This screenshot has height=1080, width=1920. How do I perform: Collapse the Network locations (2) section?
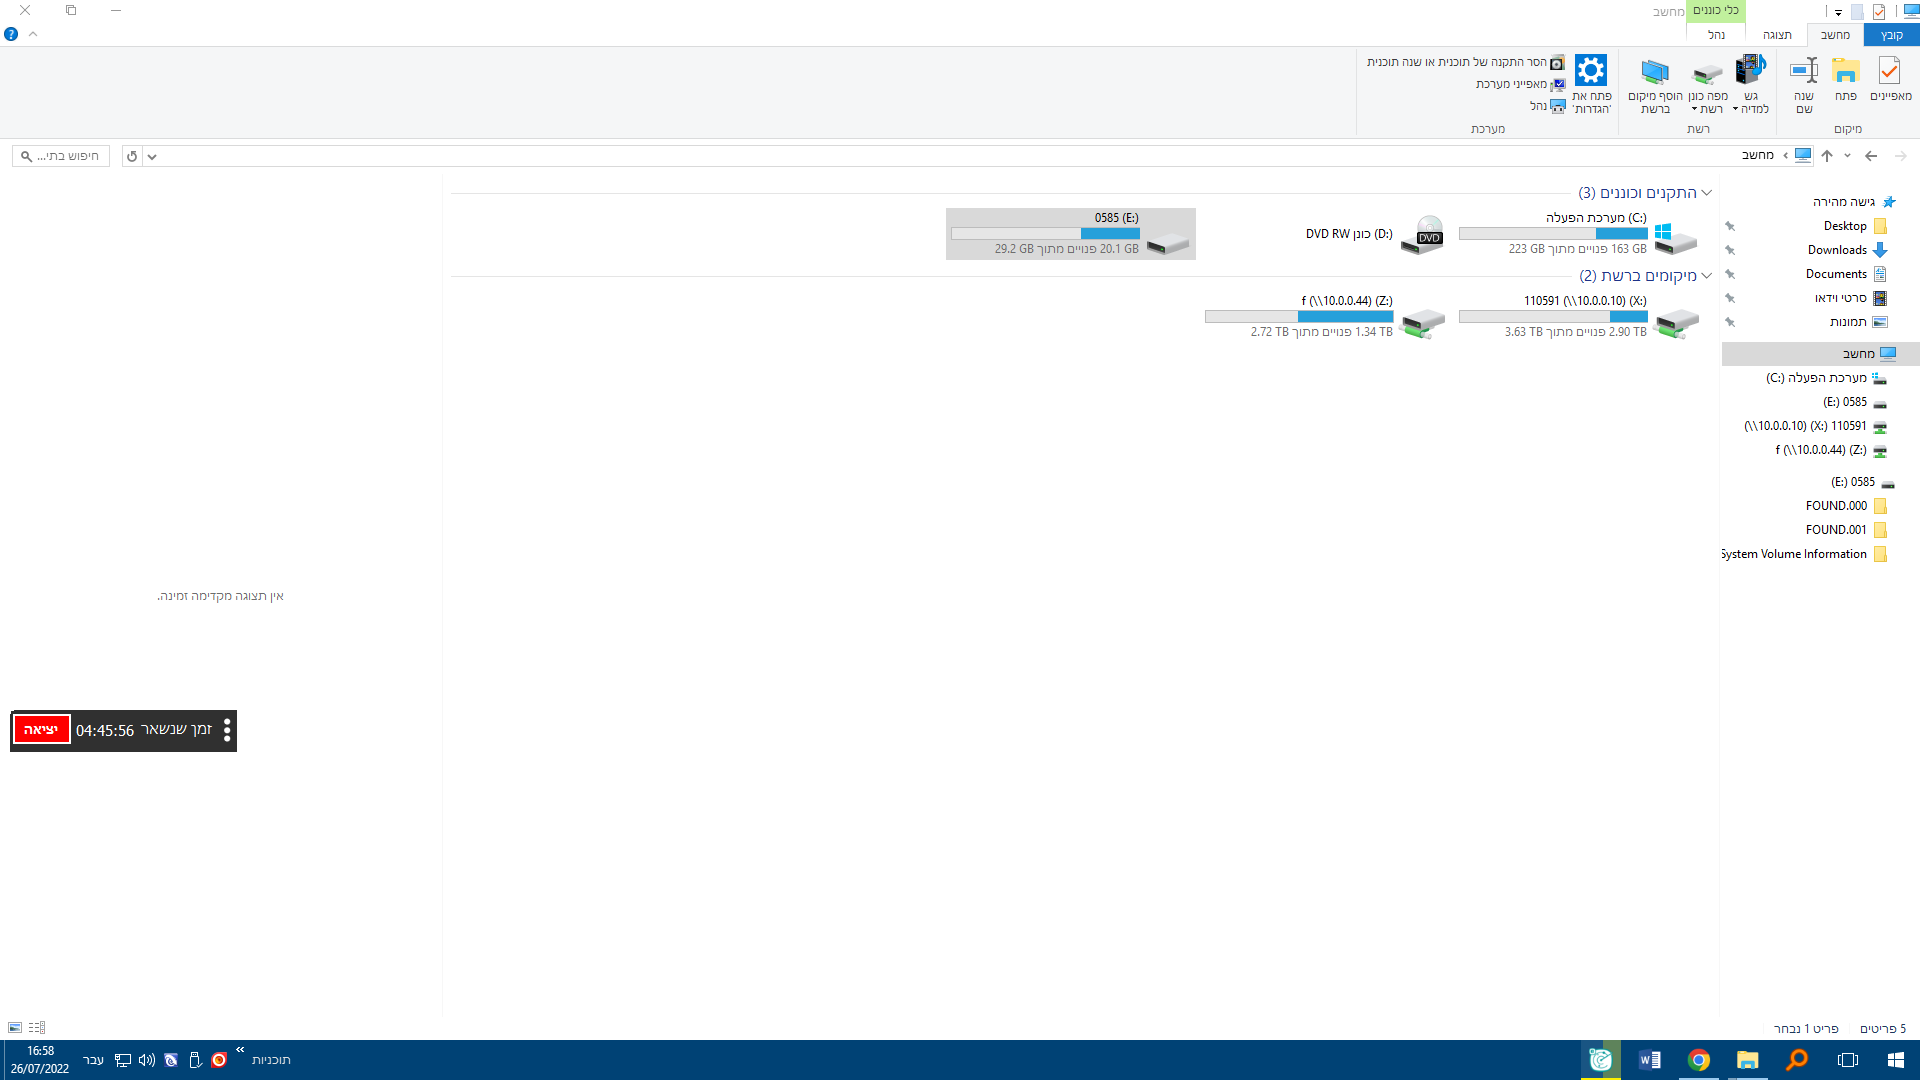(1706, 276)
